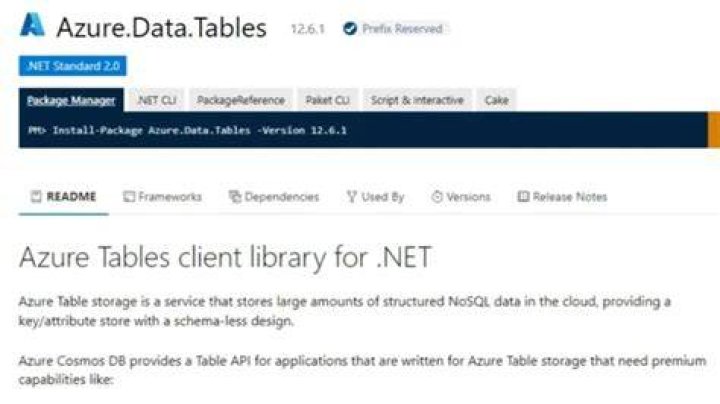Click the Frameworks tab window icon

click(129, 197)
